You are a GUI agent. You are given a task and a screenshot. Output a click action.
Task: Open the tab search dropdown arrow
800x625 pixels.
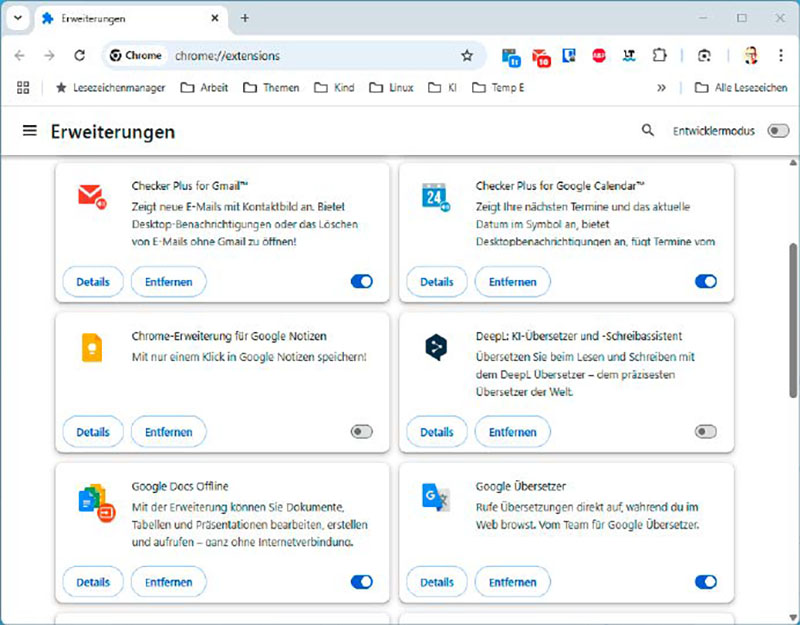18,18
